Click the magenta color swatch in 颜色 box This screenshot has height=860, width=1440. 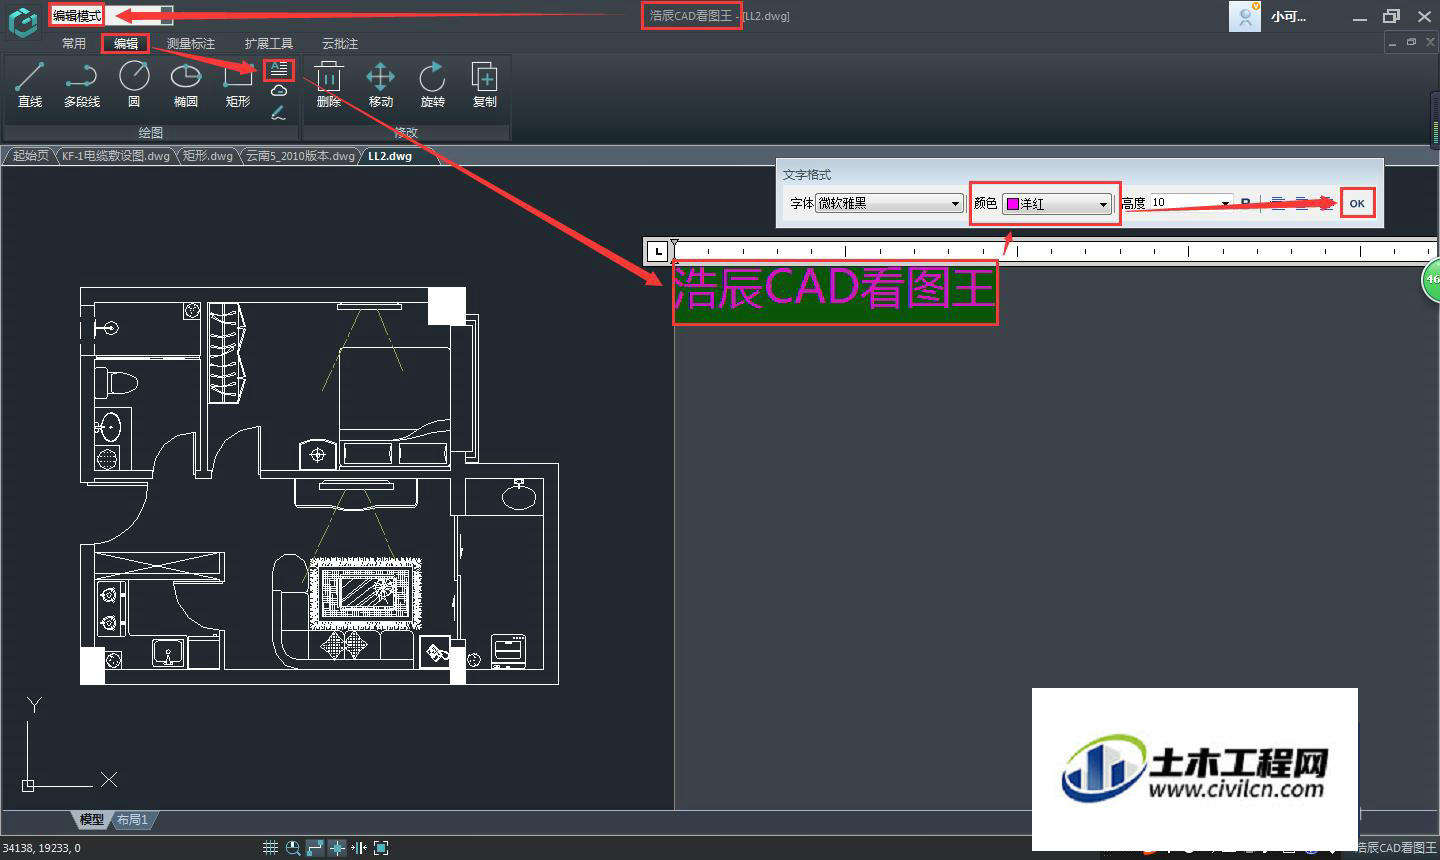pos(1012,204)
